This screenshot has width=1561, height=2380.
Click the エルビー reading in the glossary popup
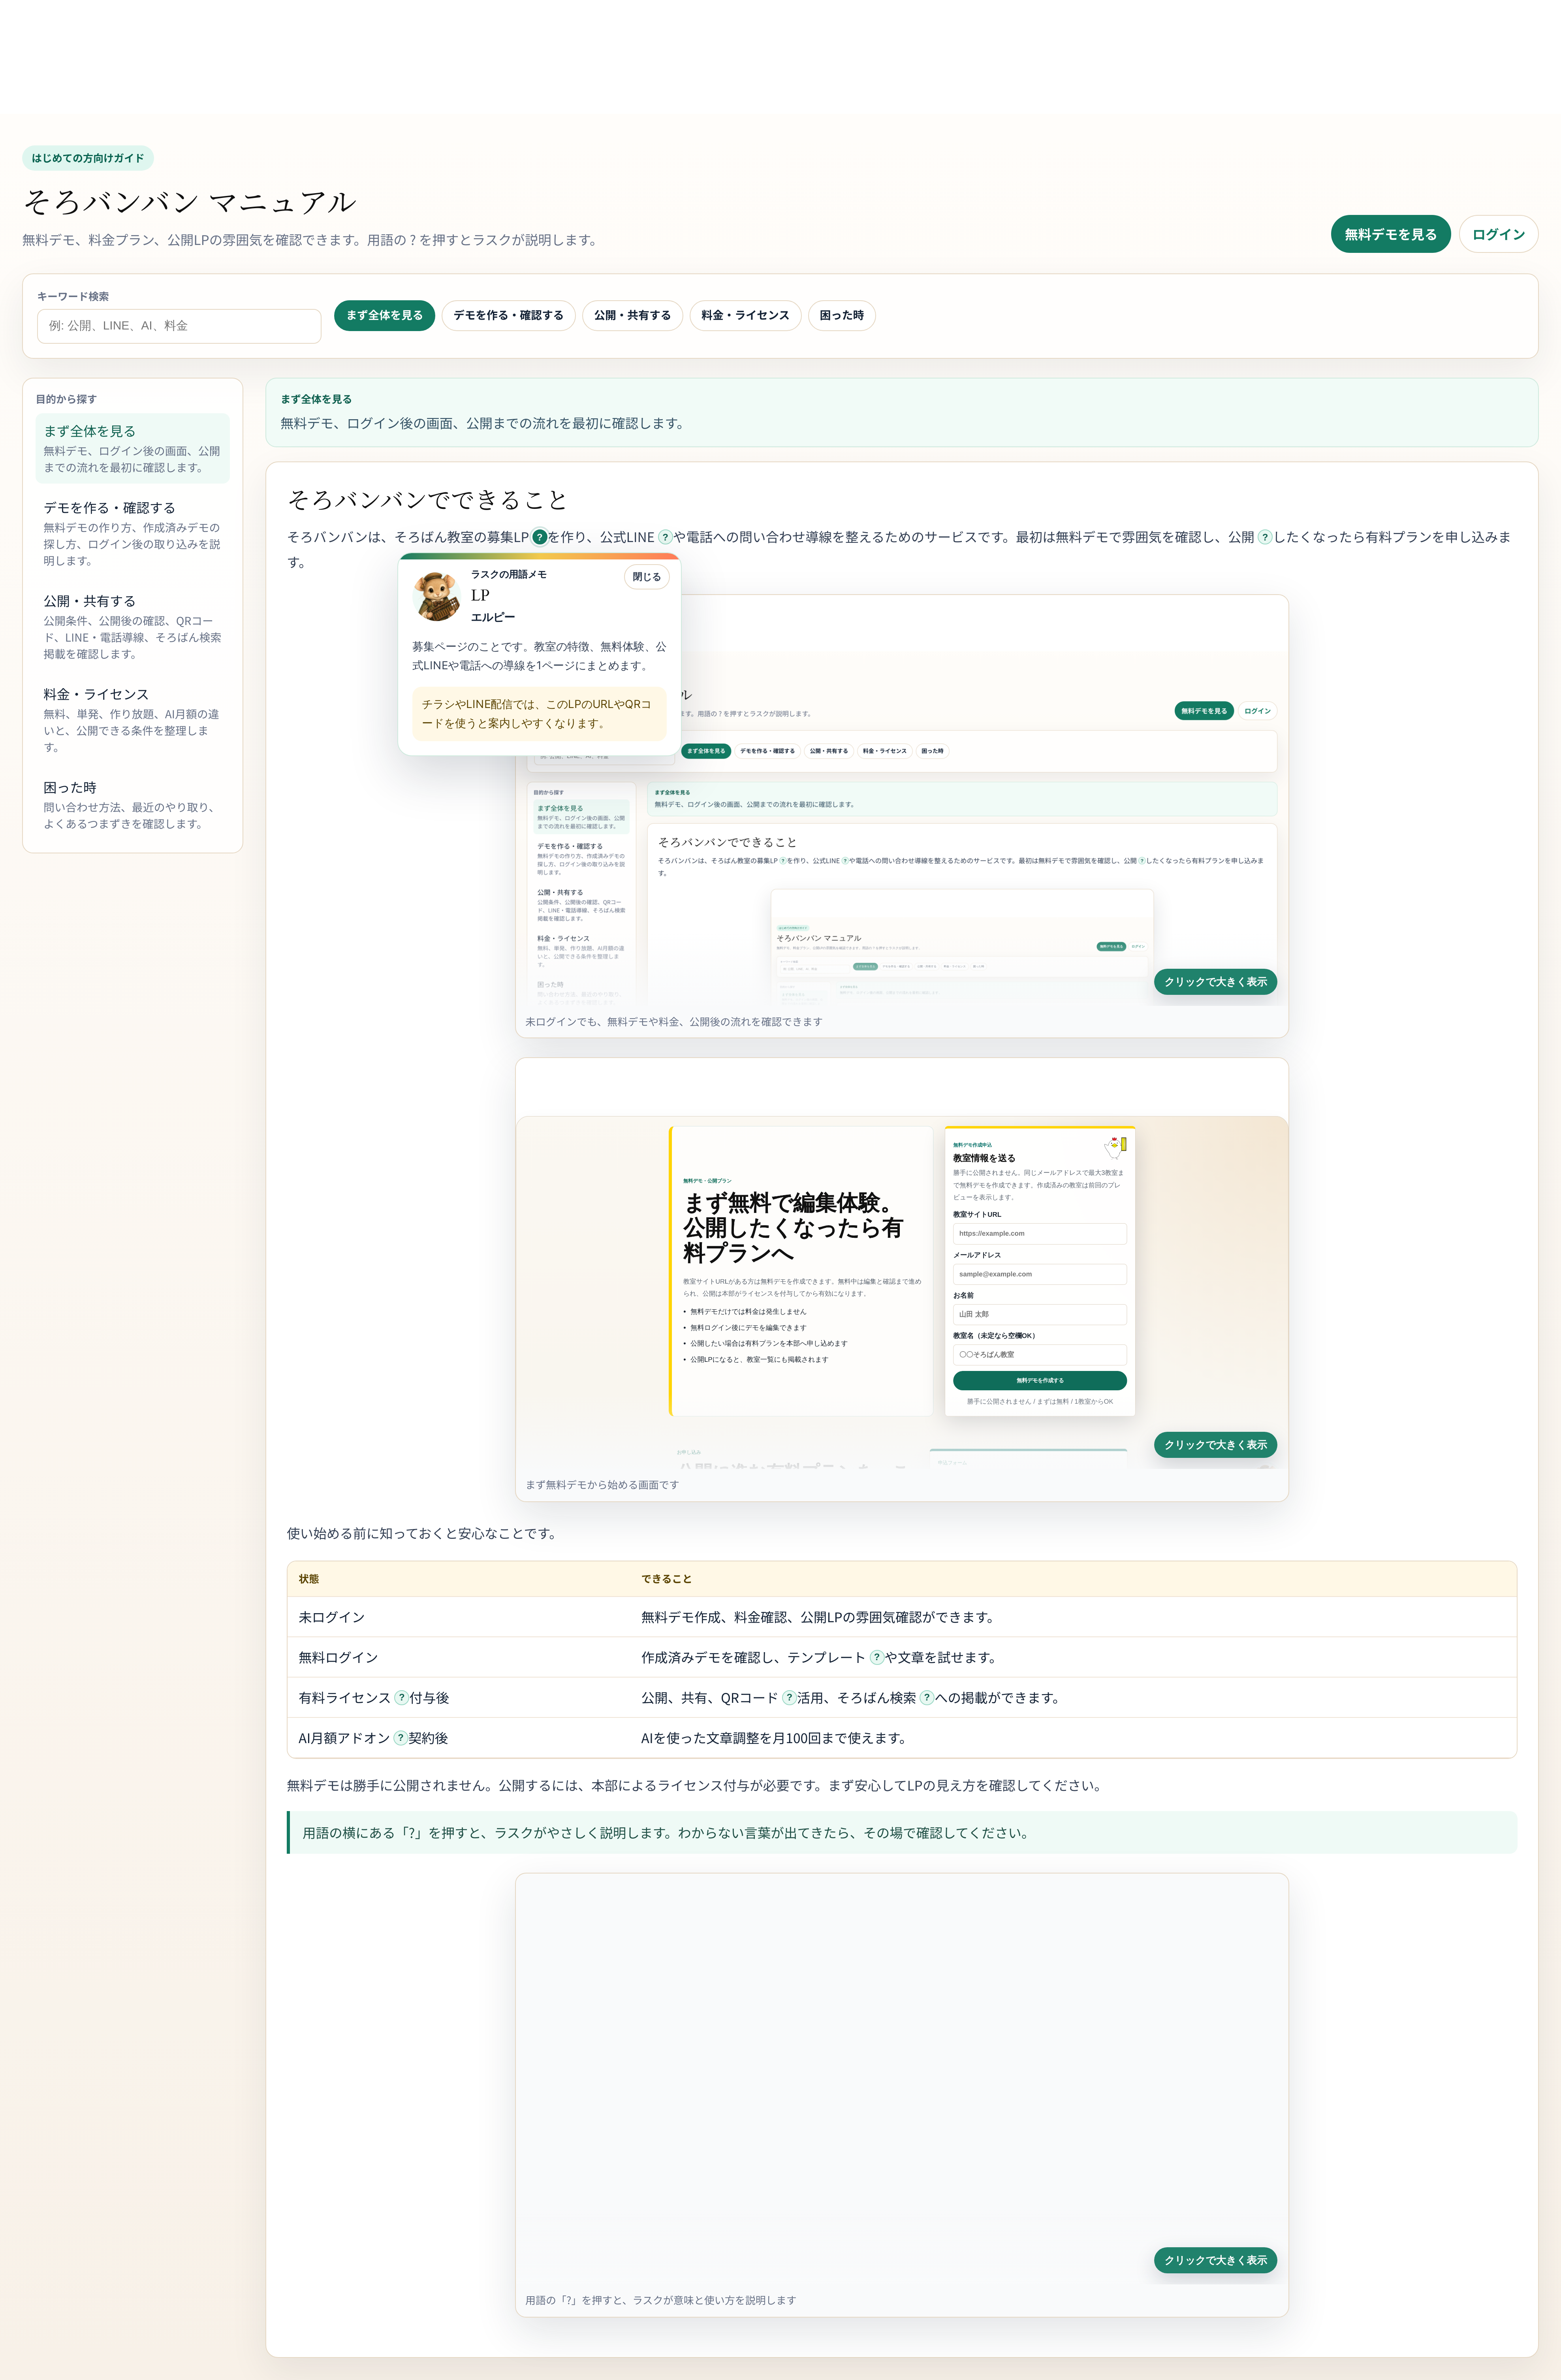[493, 617]
